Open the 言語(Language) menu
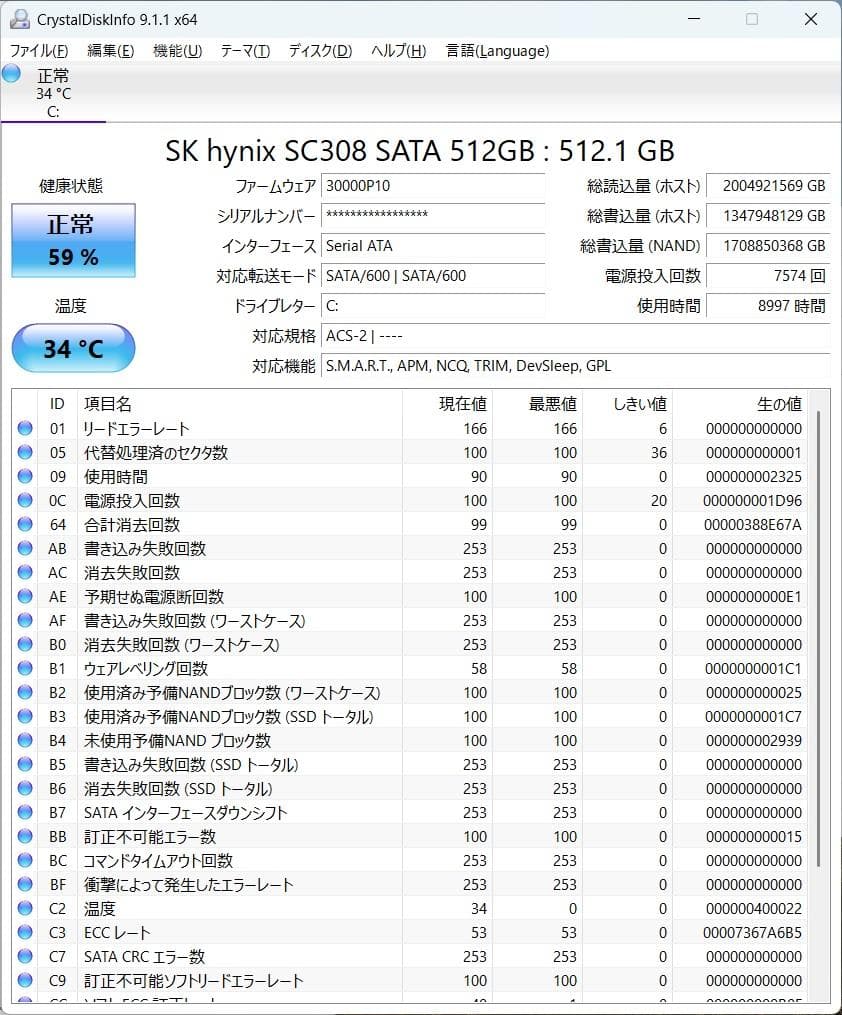The height and width of the screenshot is (1015, 842). (x=497, y=50)
